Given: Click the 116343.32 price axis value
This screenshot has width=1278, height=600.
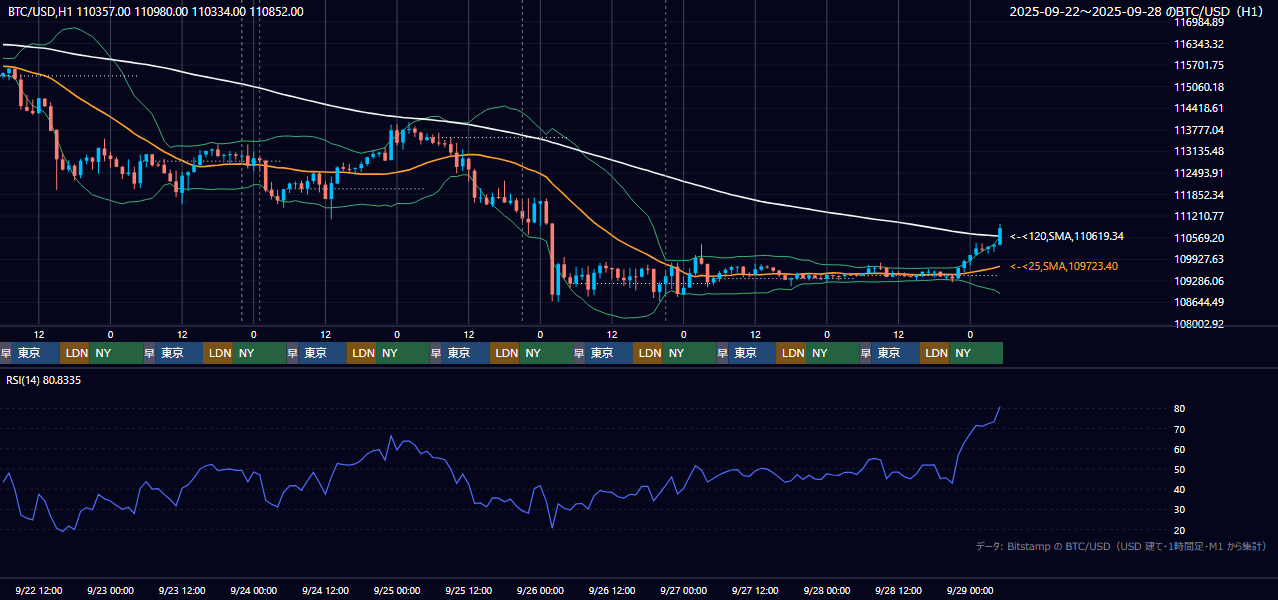Looking at the screenshot, I should [x=1199, y=44].
